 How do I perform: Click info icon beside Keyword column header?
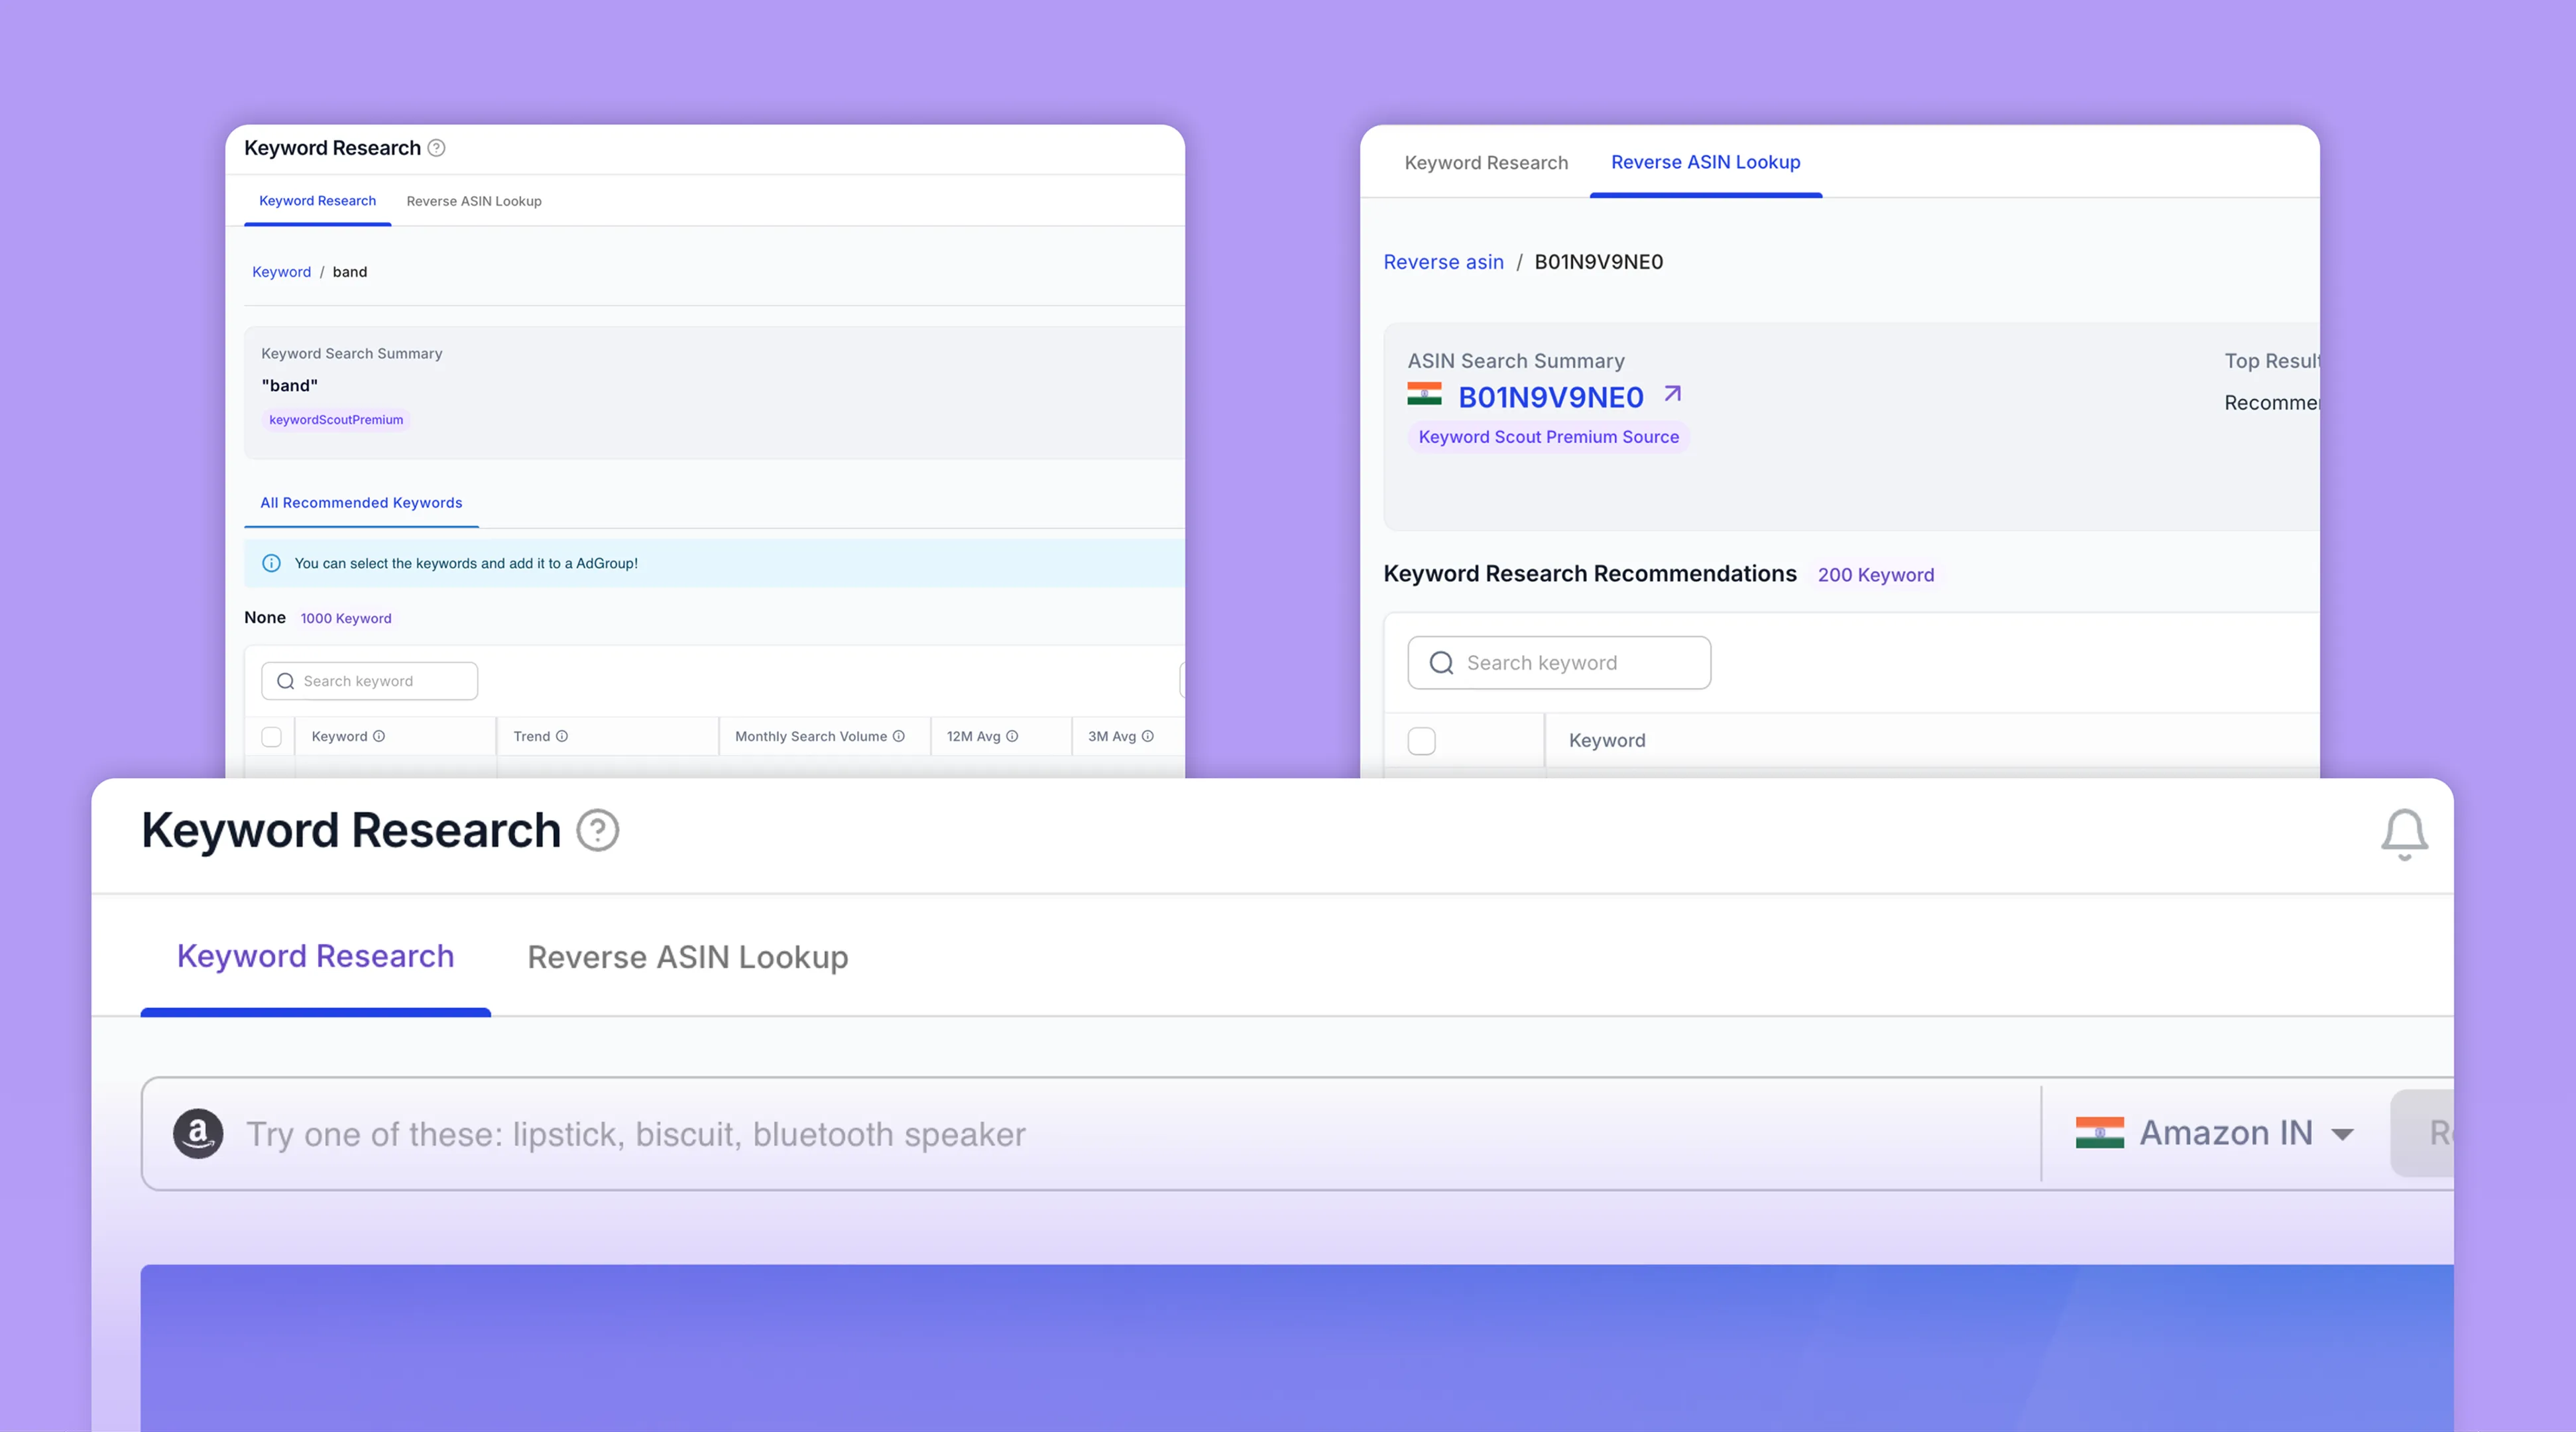coord(379,736)
